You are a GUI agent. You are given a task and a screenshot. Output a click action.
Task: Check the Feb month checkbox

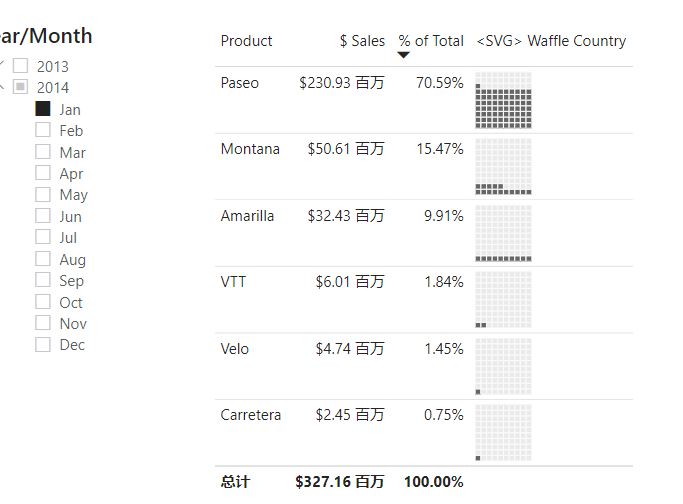point(43,130)
